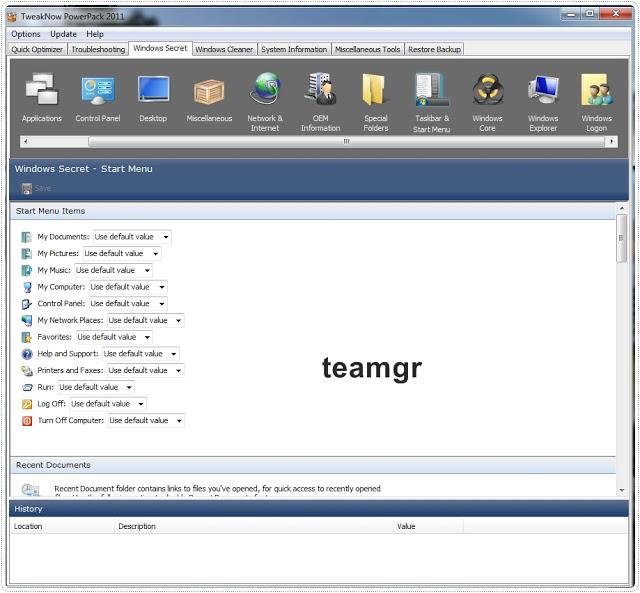Click the My Documents row icon
640x593 pixels.
(27, 237)
